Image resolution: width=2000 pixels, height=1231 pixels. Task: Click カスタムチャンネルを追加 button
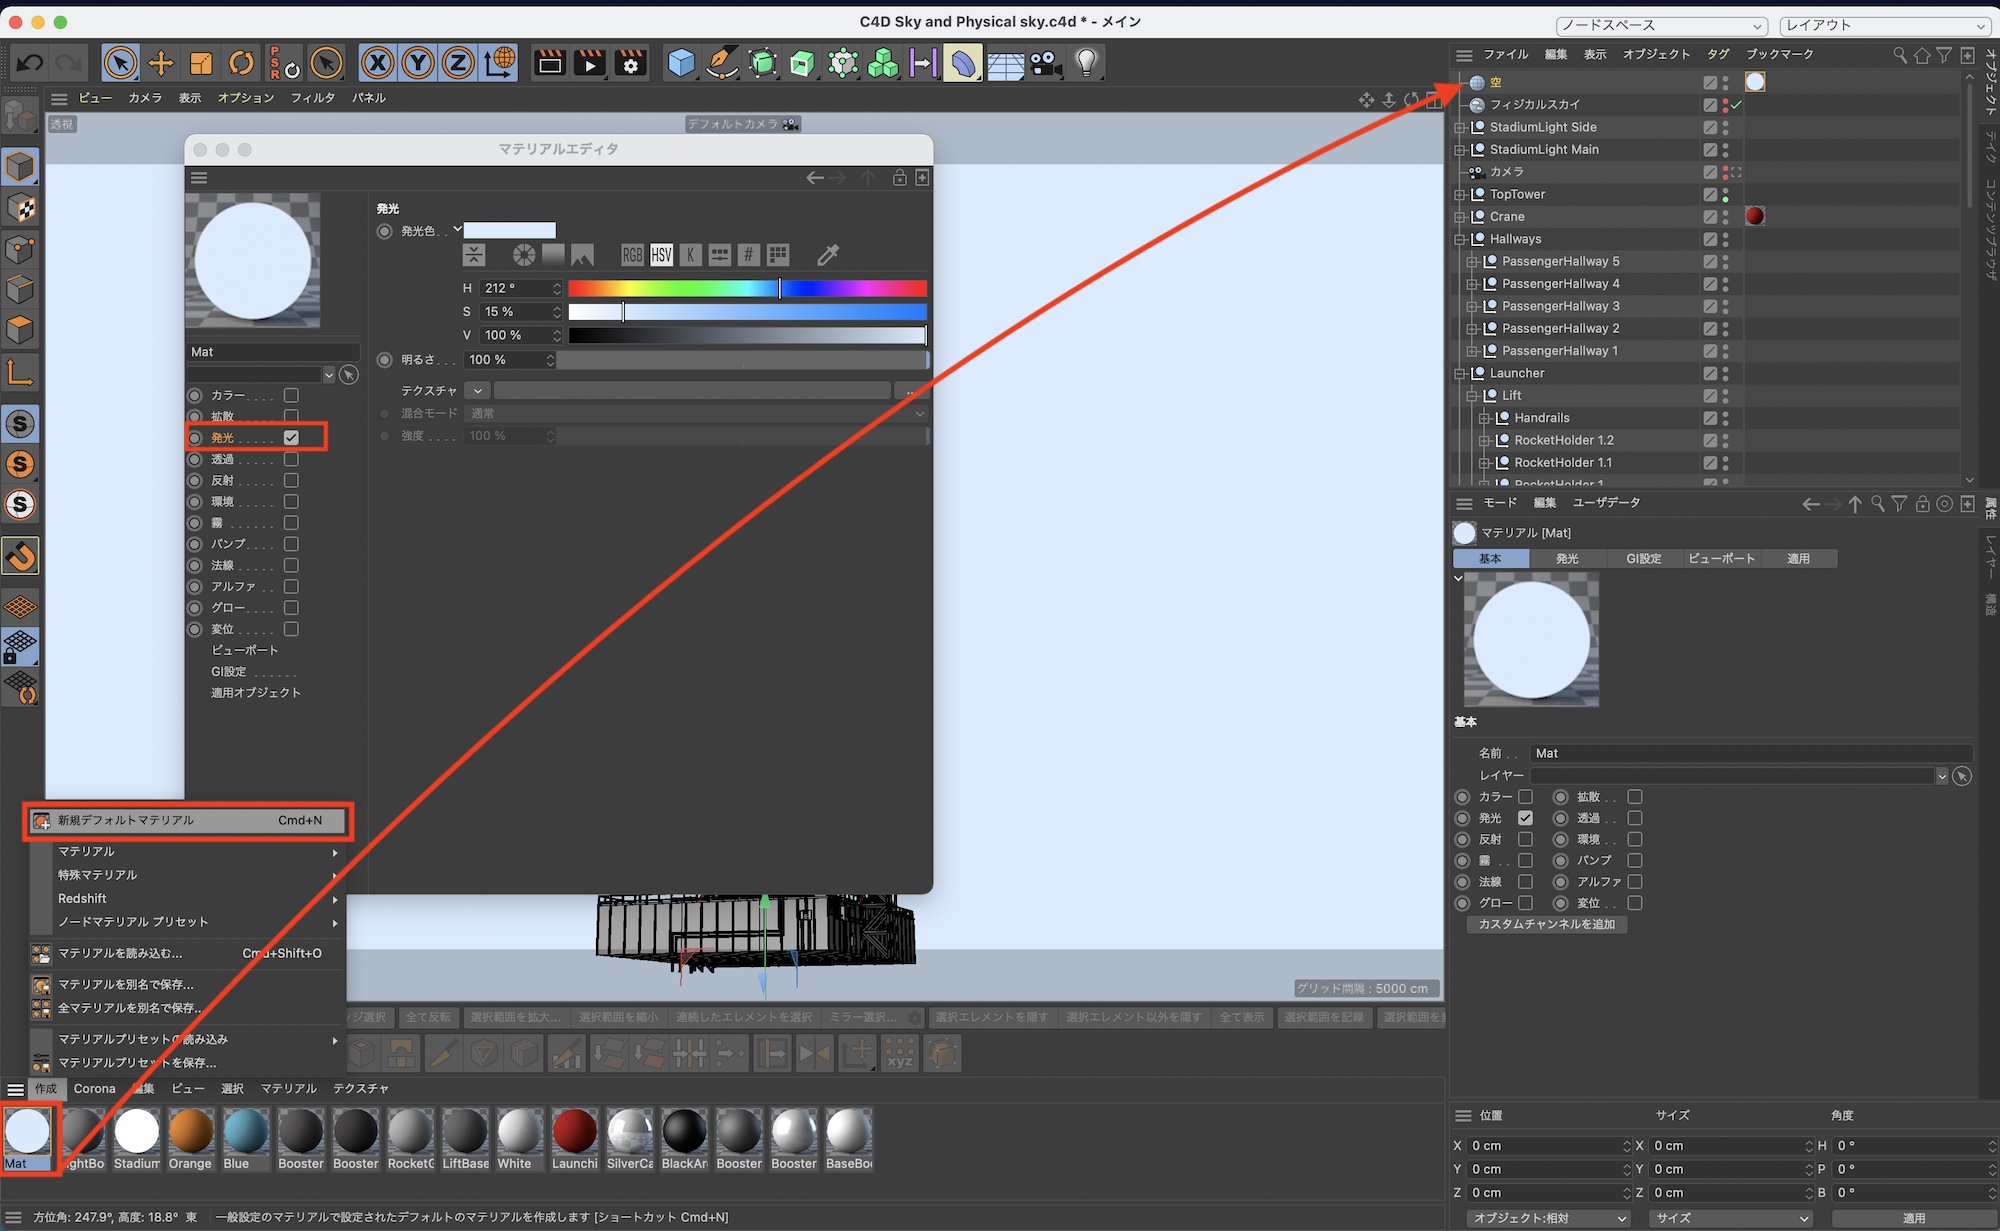tap(1546, 924)
